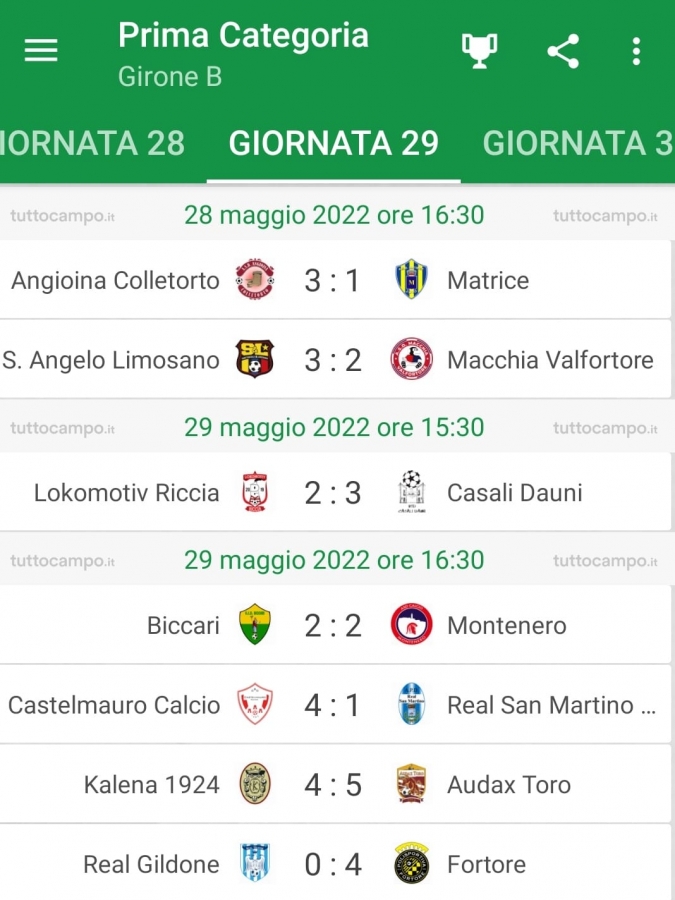Viewport: 675px width, 900px height.
Task: Tap the Fortore team crest
Action: click(412, 863)
